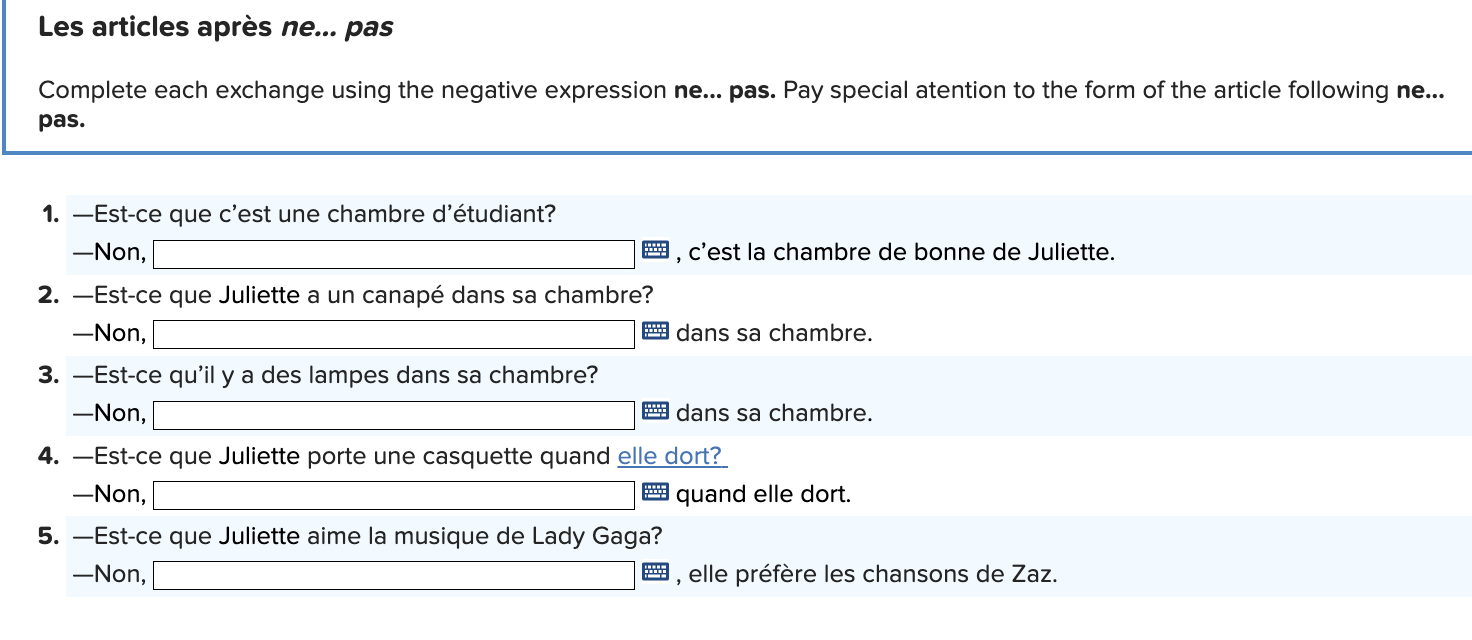Click the keyboard icon beside question 3's answer box
The height and width of the screenshot is (640, 1472).
[653, 410]
